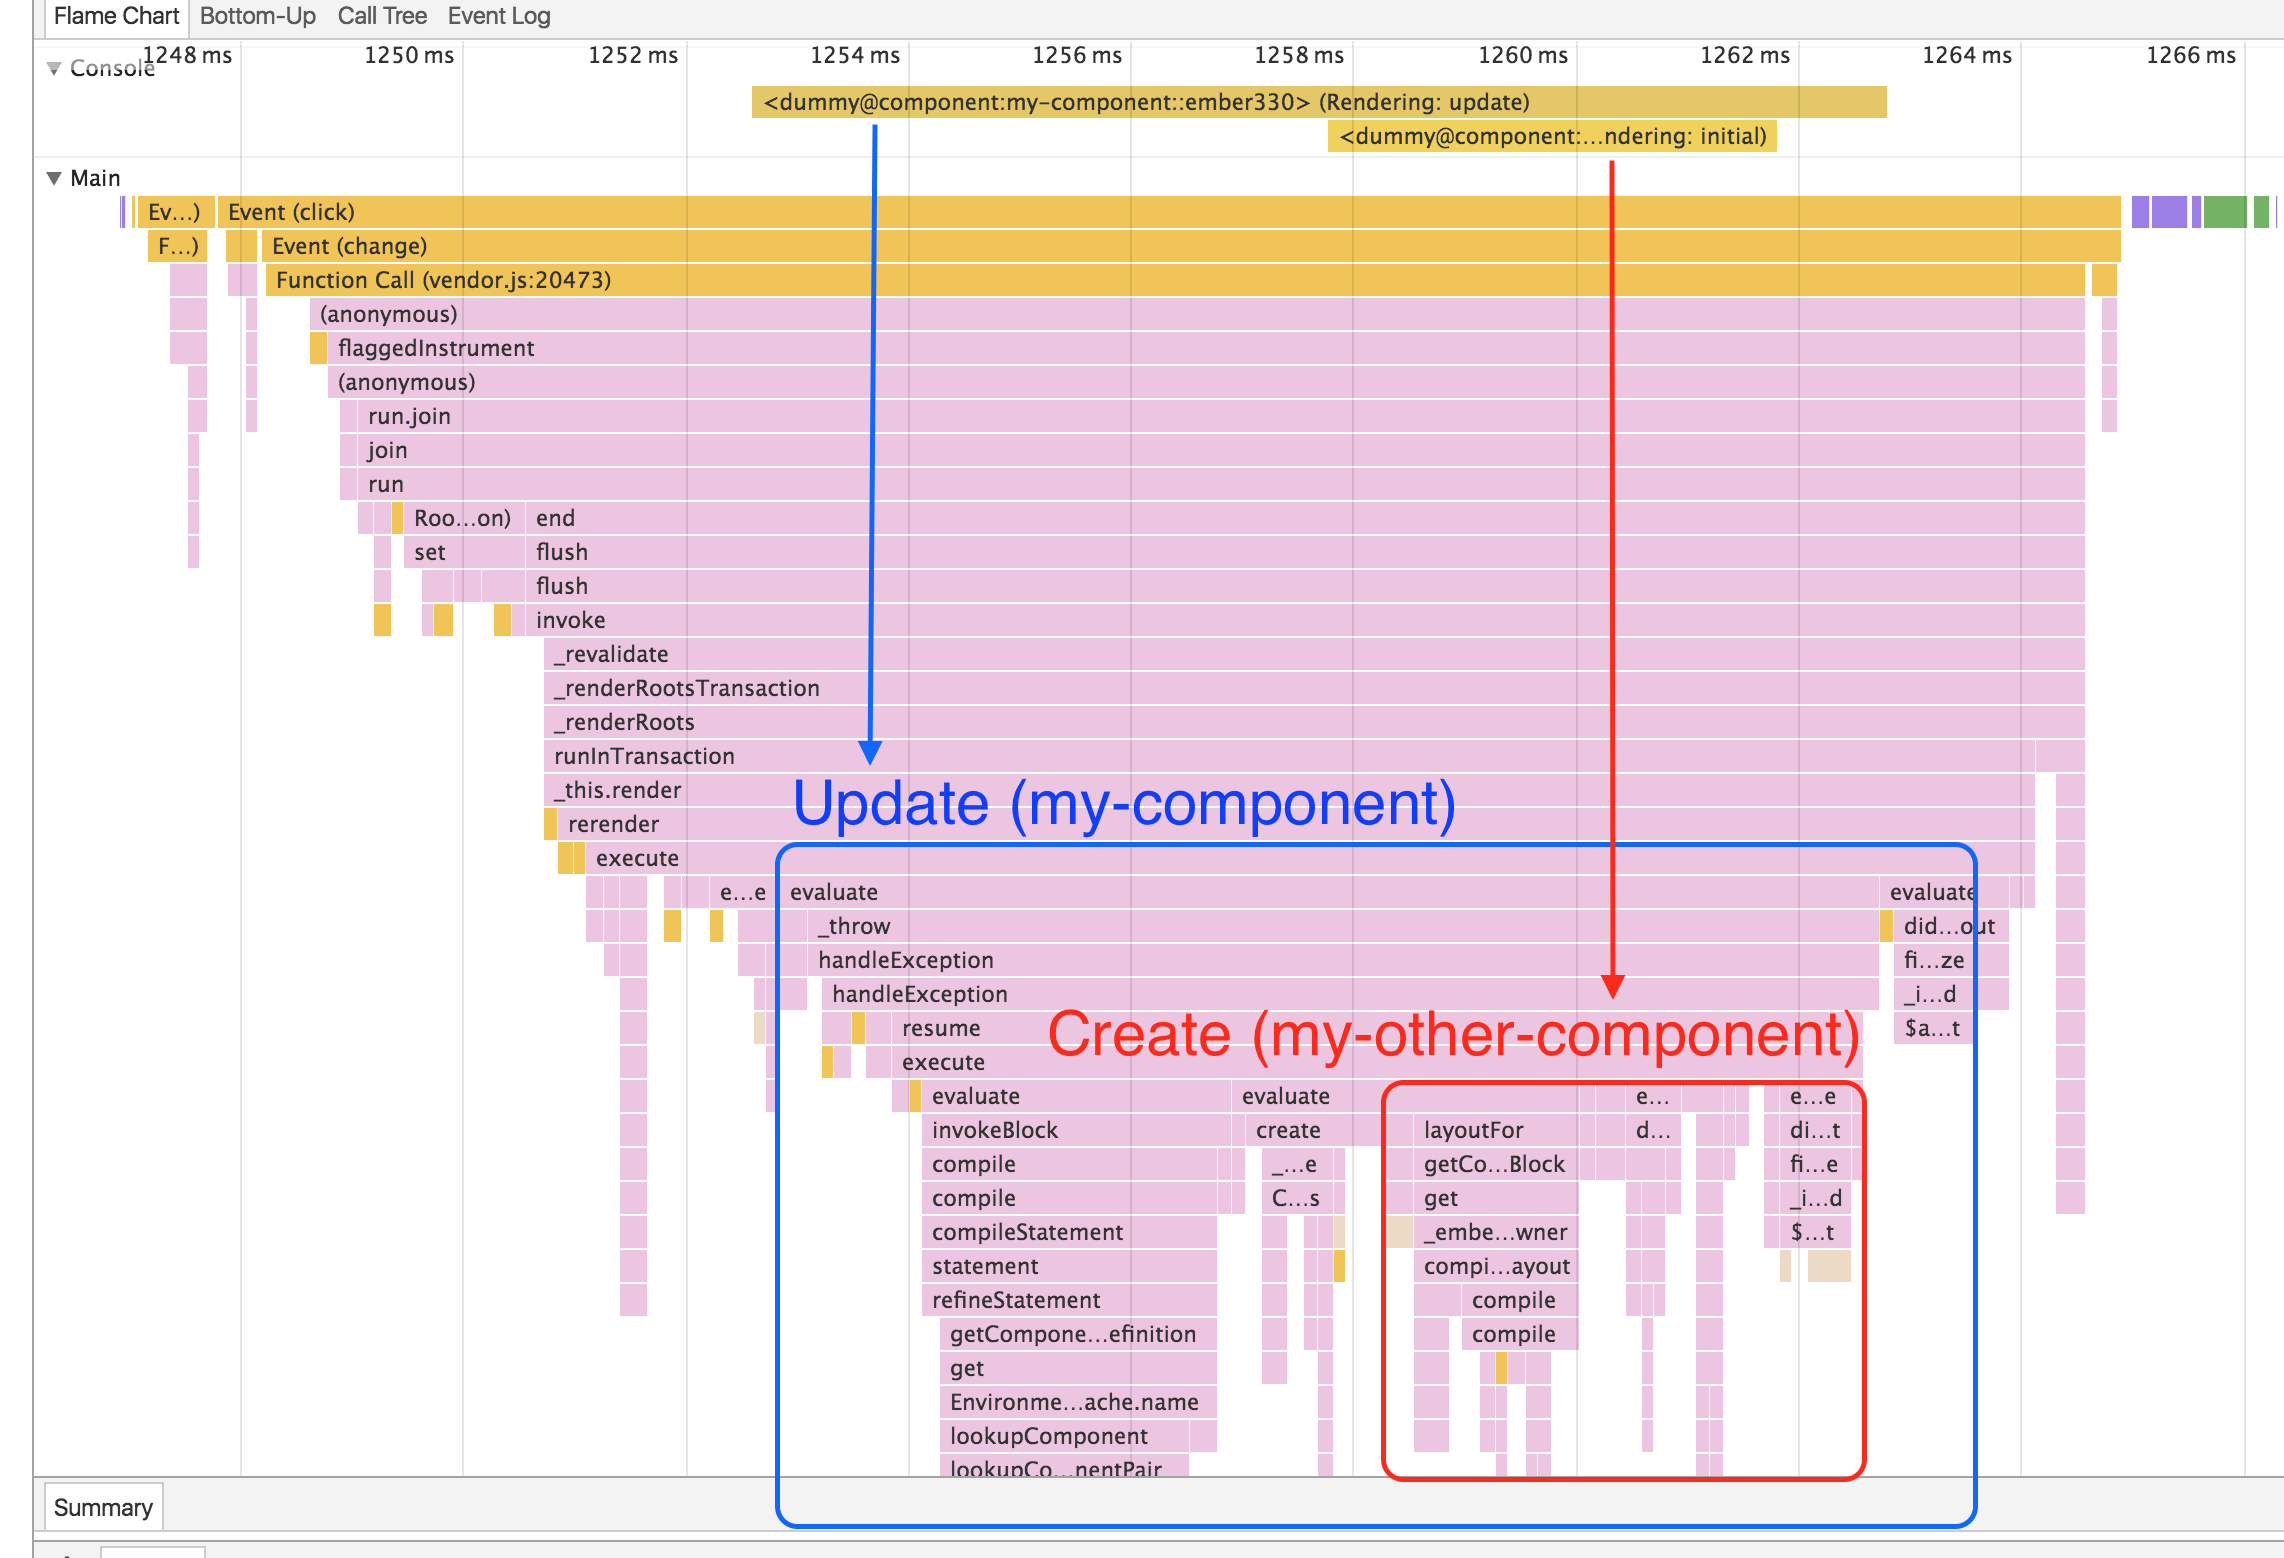Click Function Call (vendor.js:20473) bar
2284x1558 pixels.
coord(1100,280)
